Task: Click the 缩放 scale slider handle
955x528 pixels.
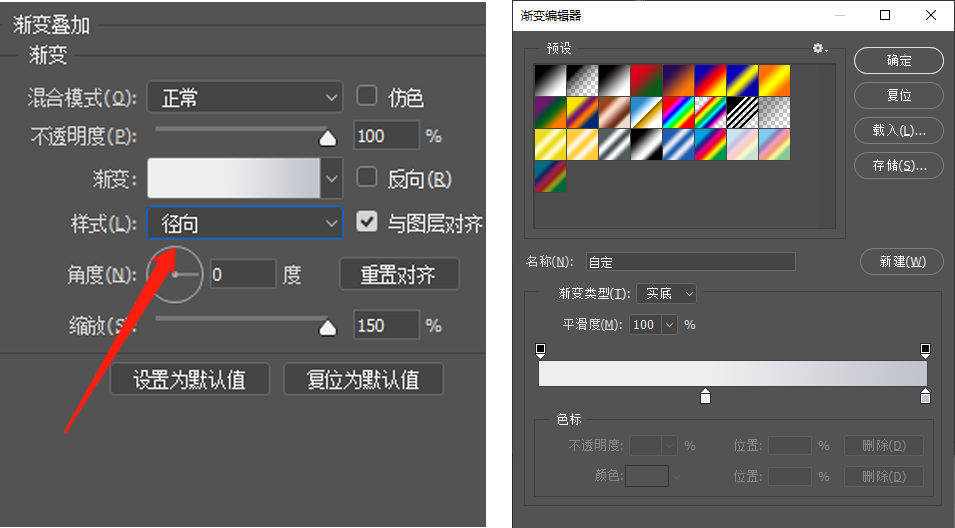Action: [x=327, y=327]
